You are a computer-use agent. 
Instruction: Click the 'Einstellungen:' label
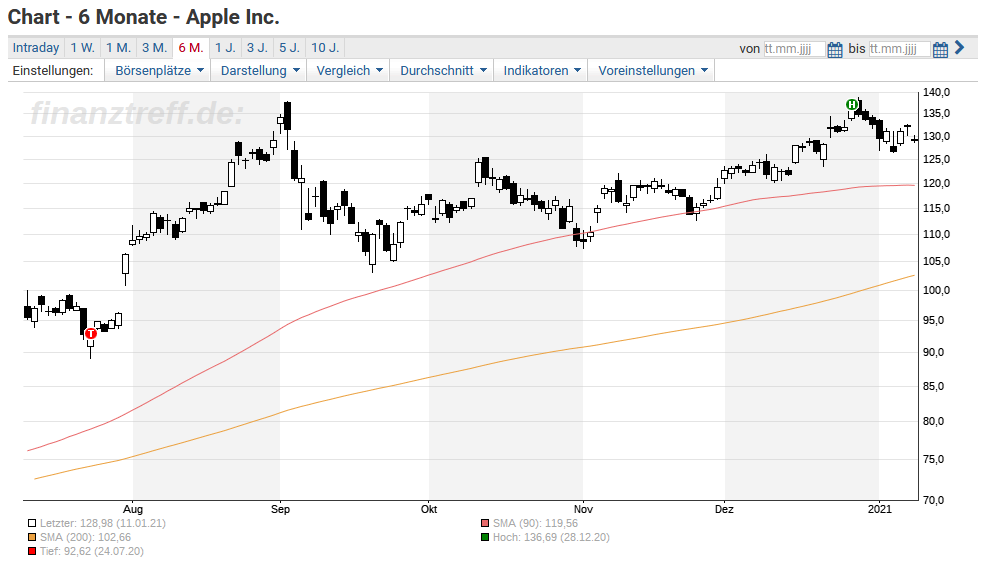[x=53, y=70]
